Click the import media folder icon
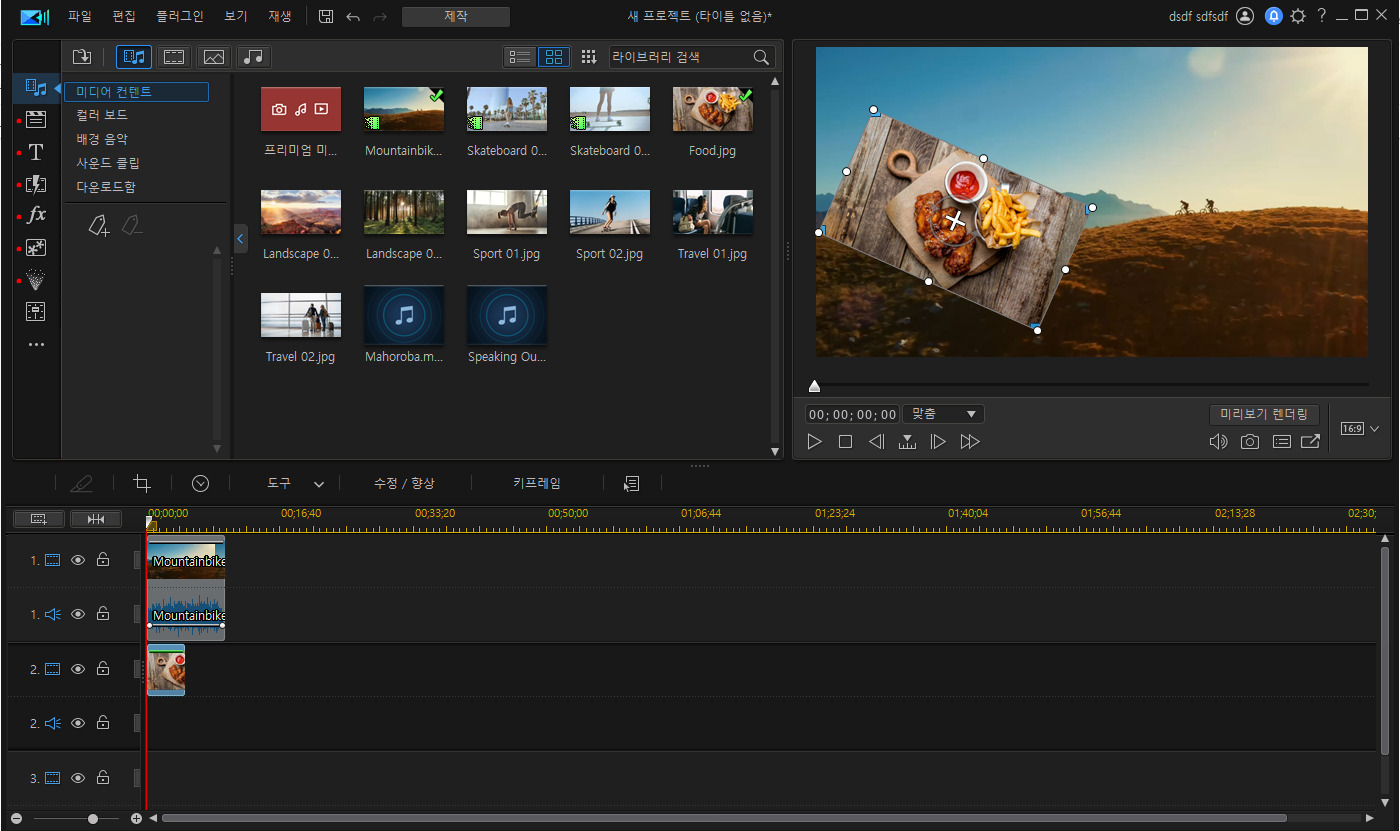The width and height of the screenshot is (1400, 831). point(82,57)
